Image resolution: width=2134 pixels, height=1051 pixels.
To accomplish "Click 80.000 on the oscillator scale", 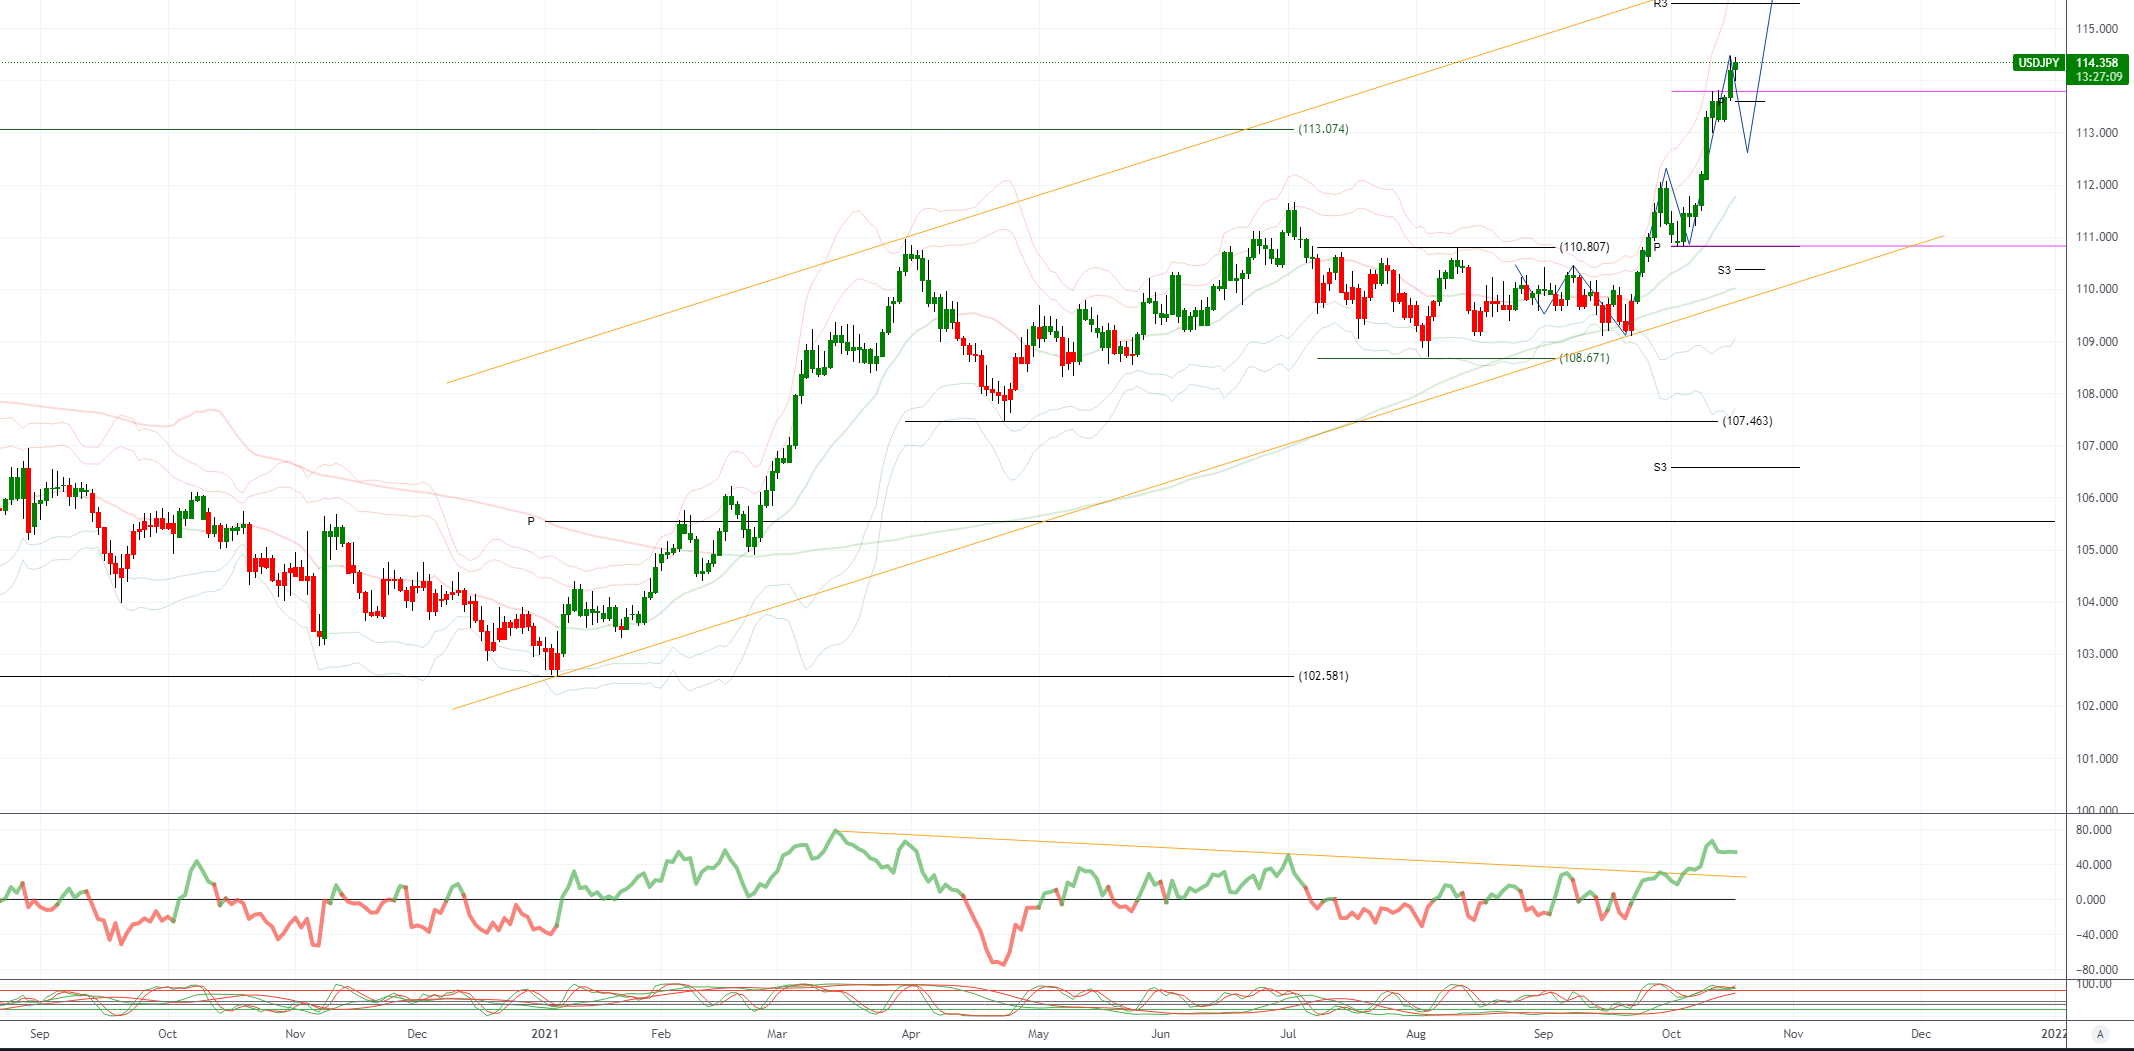I will [x=2094, y=830].
